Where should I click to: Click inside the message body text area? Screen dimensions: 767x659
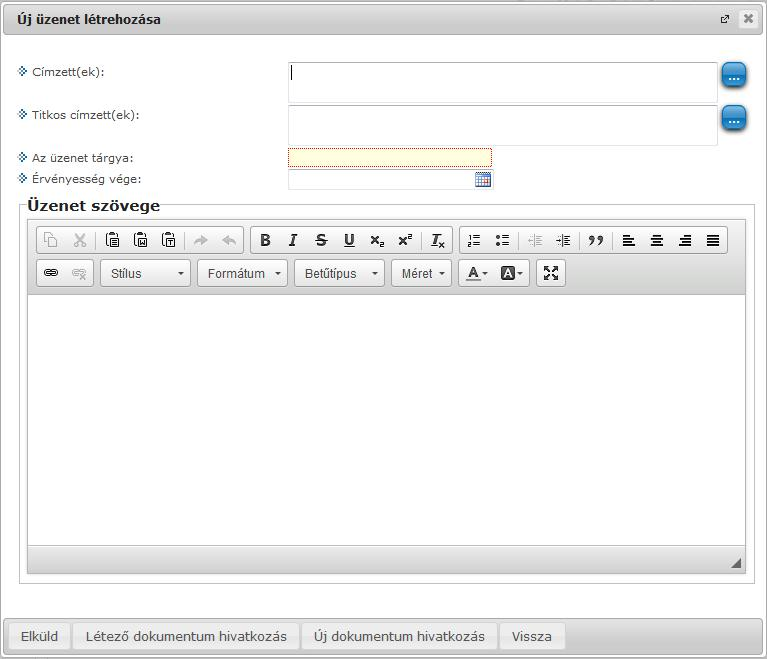[386, 420]
